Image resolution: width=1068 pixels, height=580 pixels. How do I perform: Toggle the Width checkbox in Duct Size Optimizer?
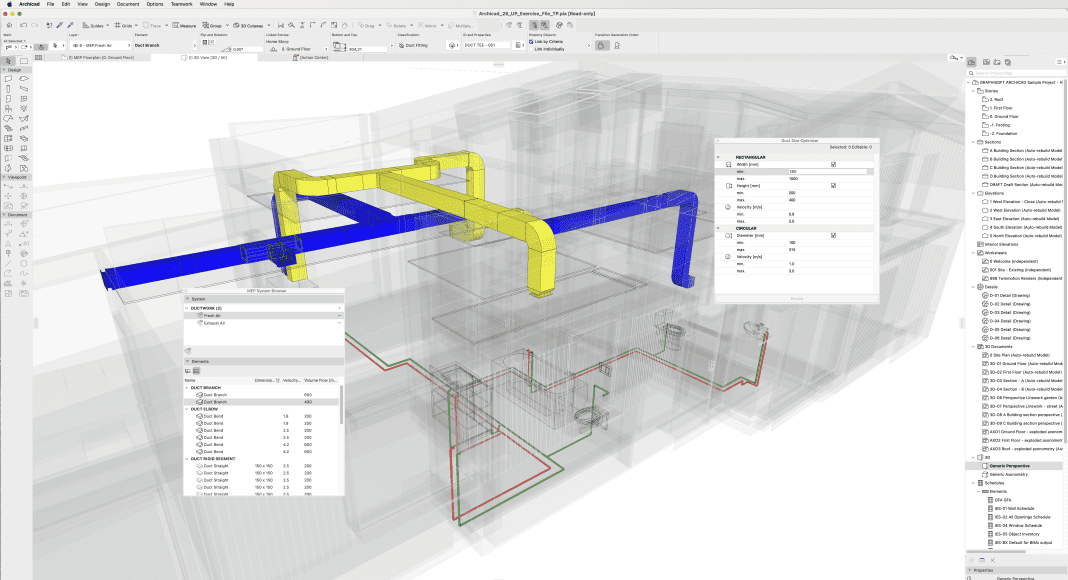click(x=833, y=164)
